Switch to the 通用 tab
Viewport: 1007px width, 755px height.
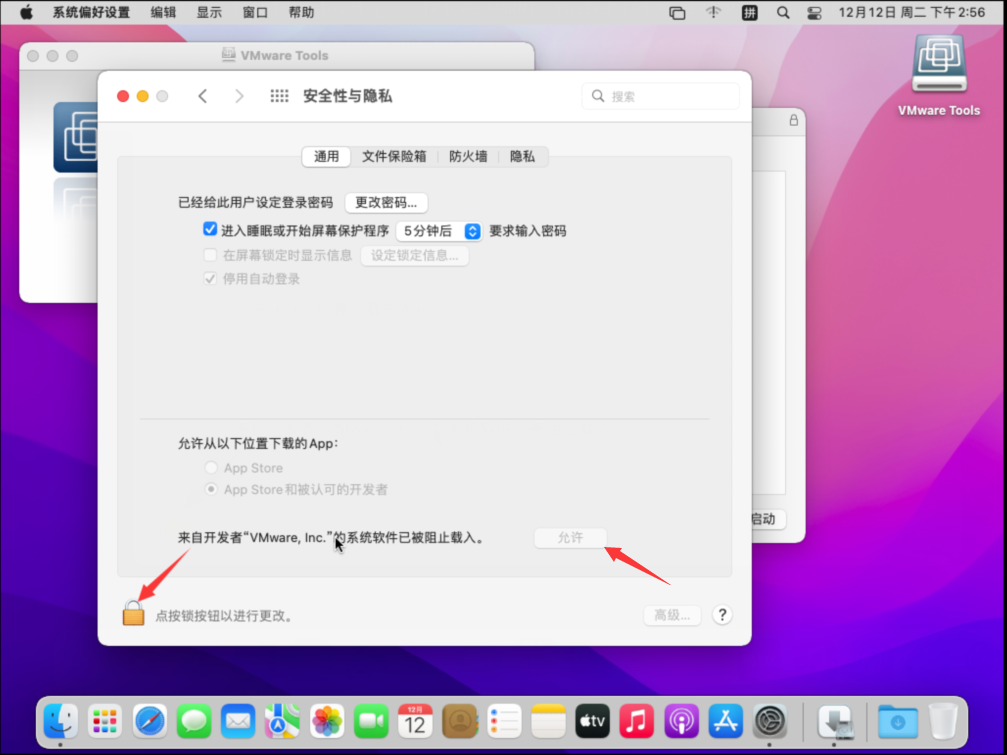click(326, 157)
